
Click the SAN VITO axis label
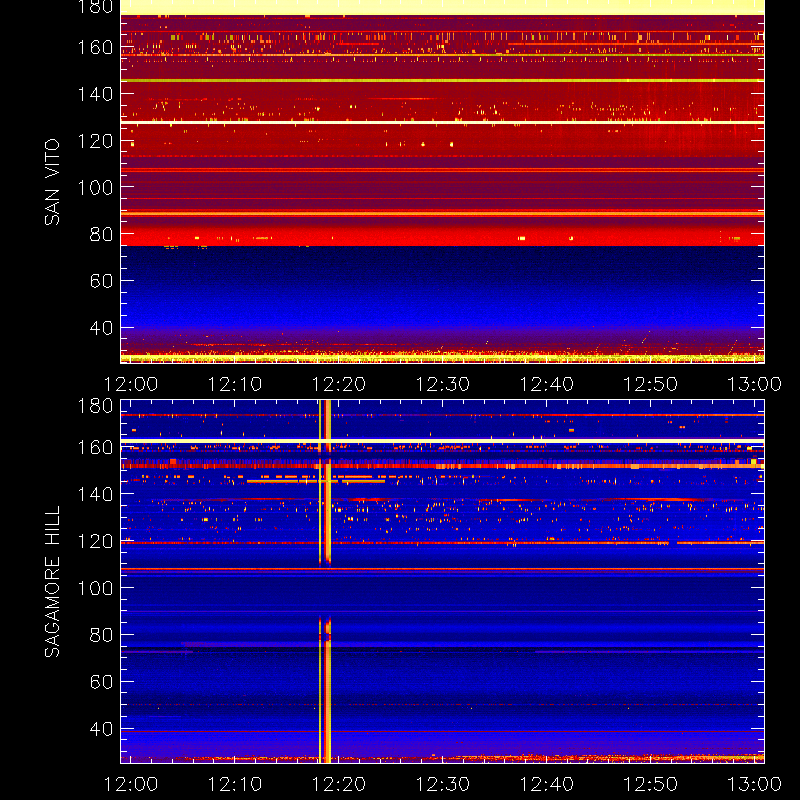coord(53,182)
